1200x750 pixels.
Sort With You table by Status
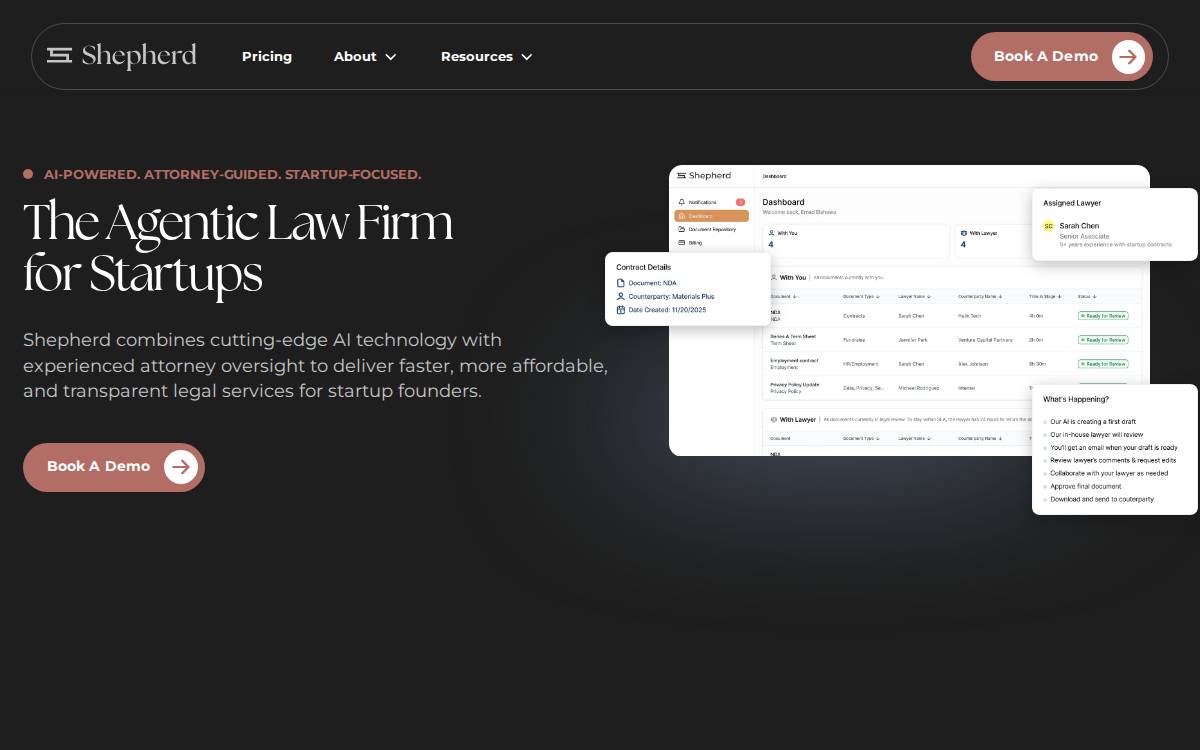click(x=1087, y=297)
